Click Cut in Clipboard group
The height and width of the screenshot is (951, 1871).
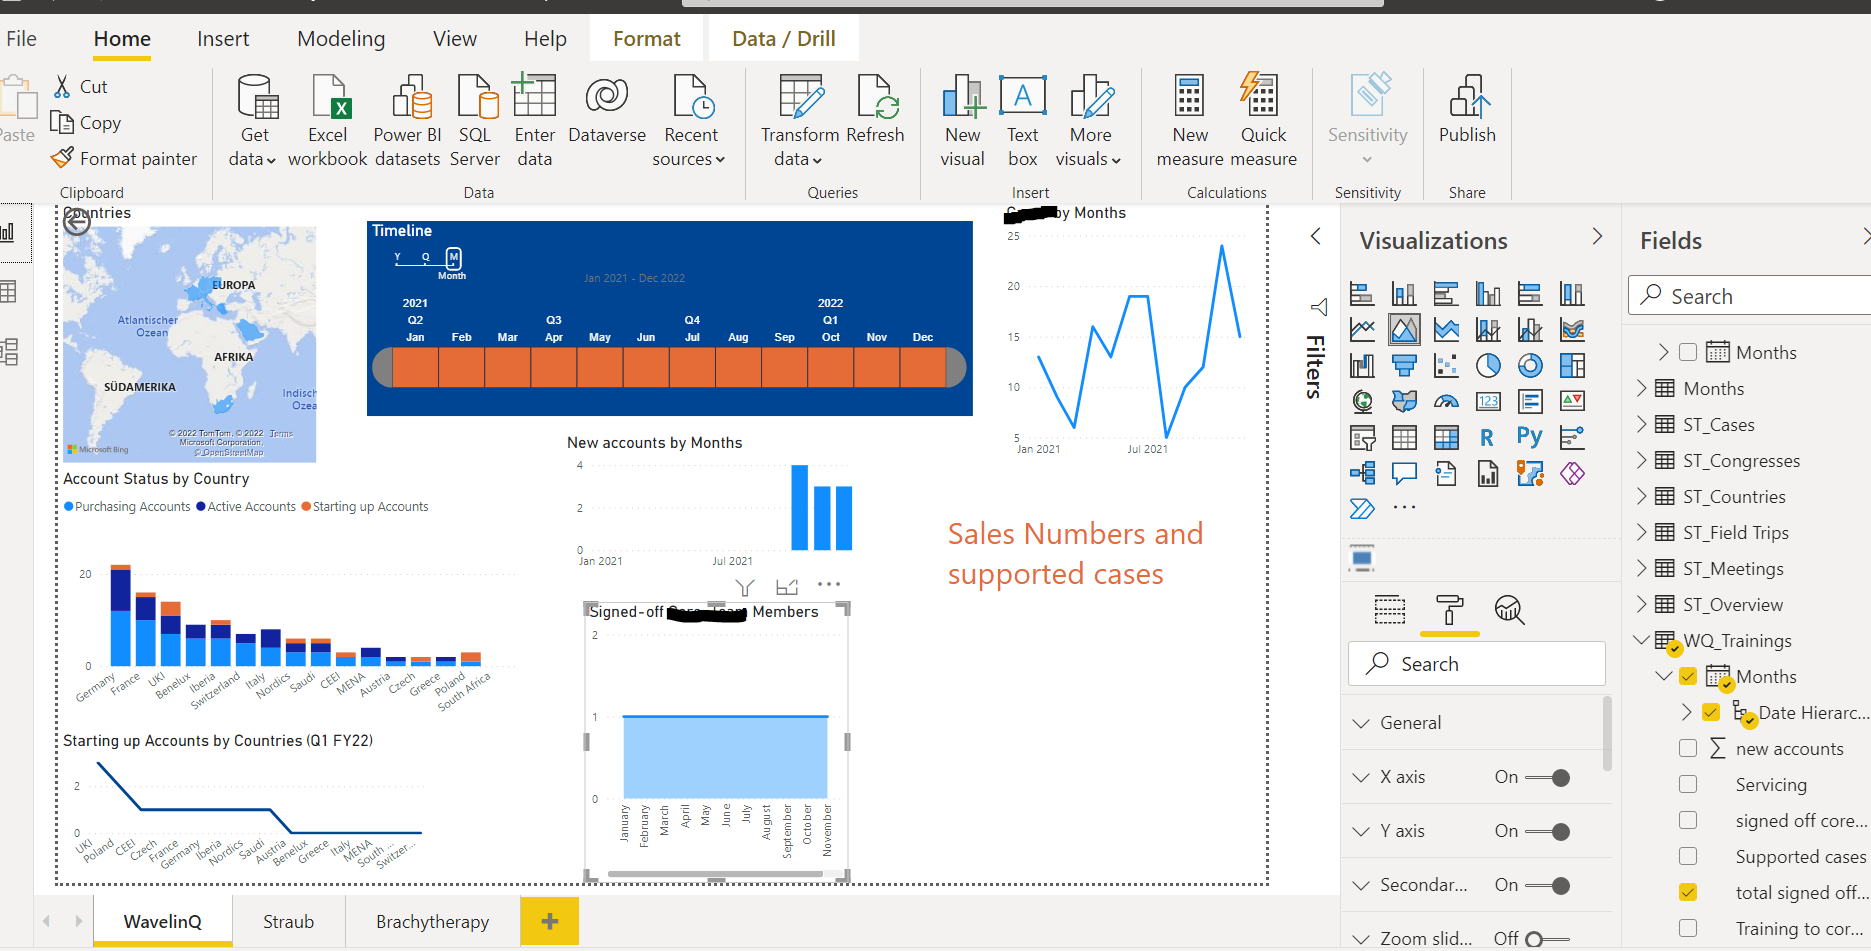(x=81, y=87)
